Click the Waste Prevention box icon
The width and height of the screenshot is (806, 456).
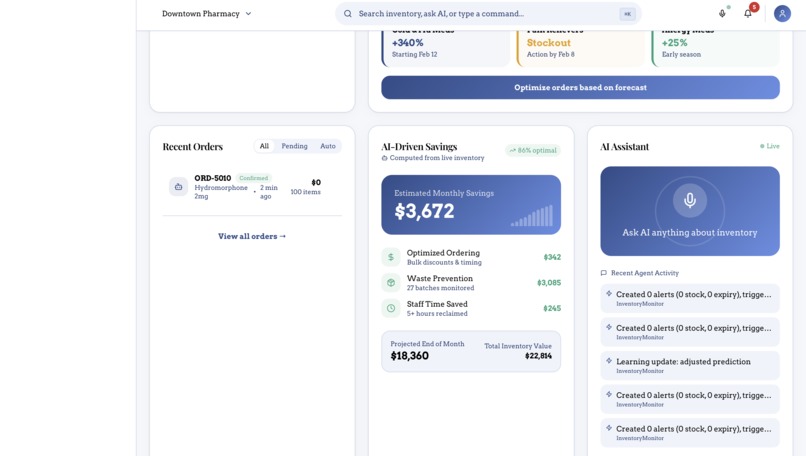391,282
